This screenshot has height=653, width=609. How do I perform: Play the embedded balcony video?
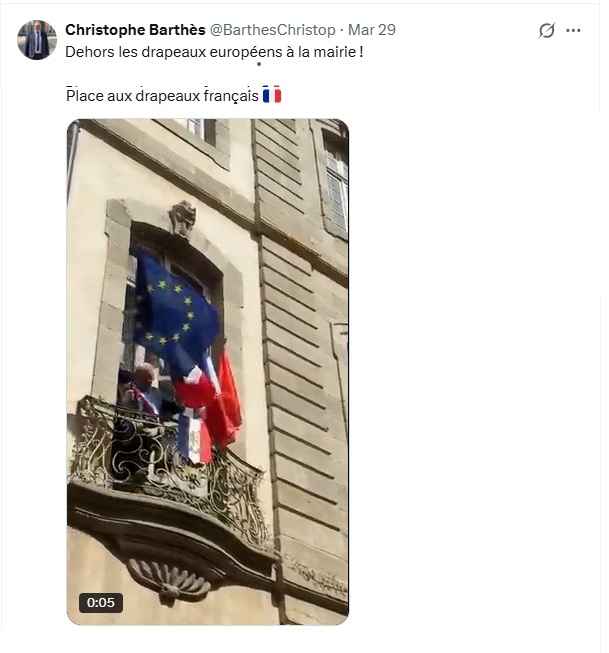pyautogui.click(x=207, y=372)
